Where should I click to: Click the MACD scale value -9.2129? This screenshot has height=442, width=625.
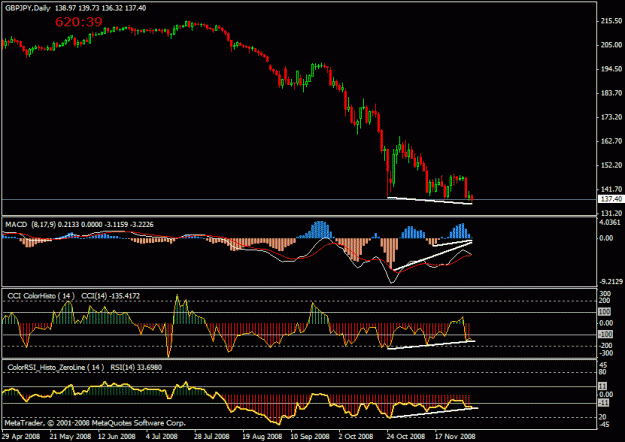point(611,281)
